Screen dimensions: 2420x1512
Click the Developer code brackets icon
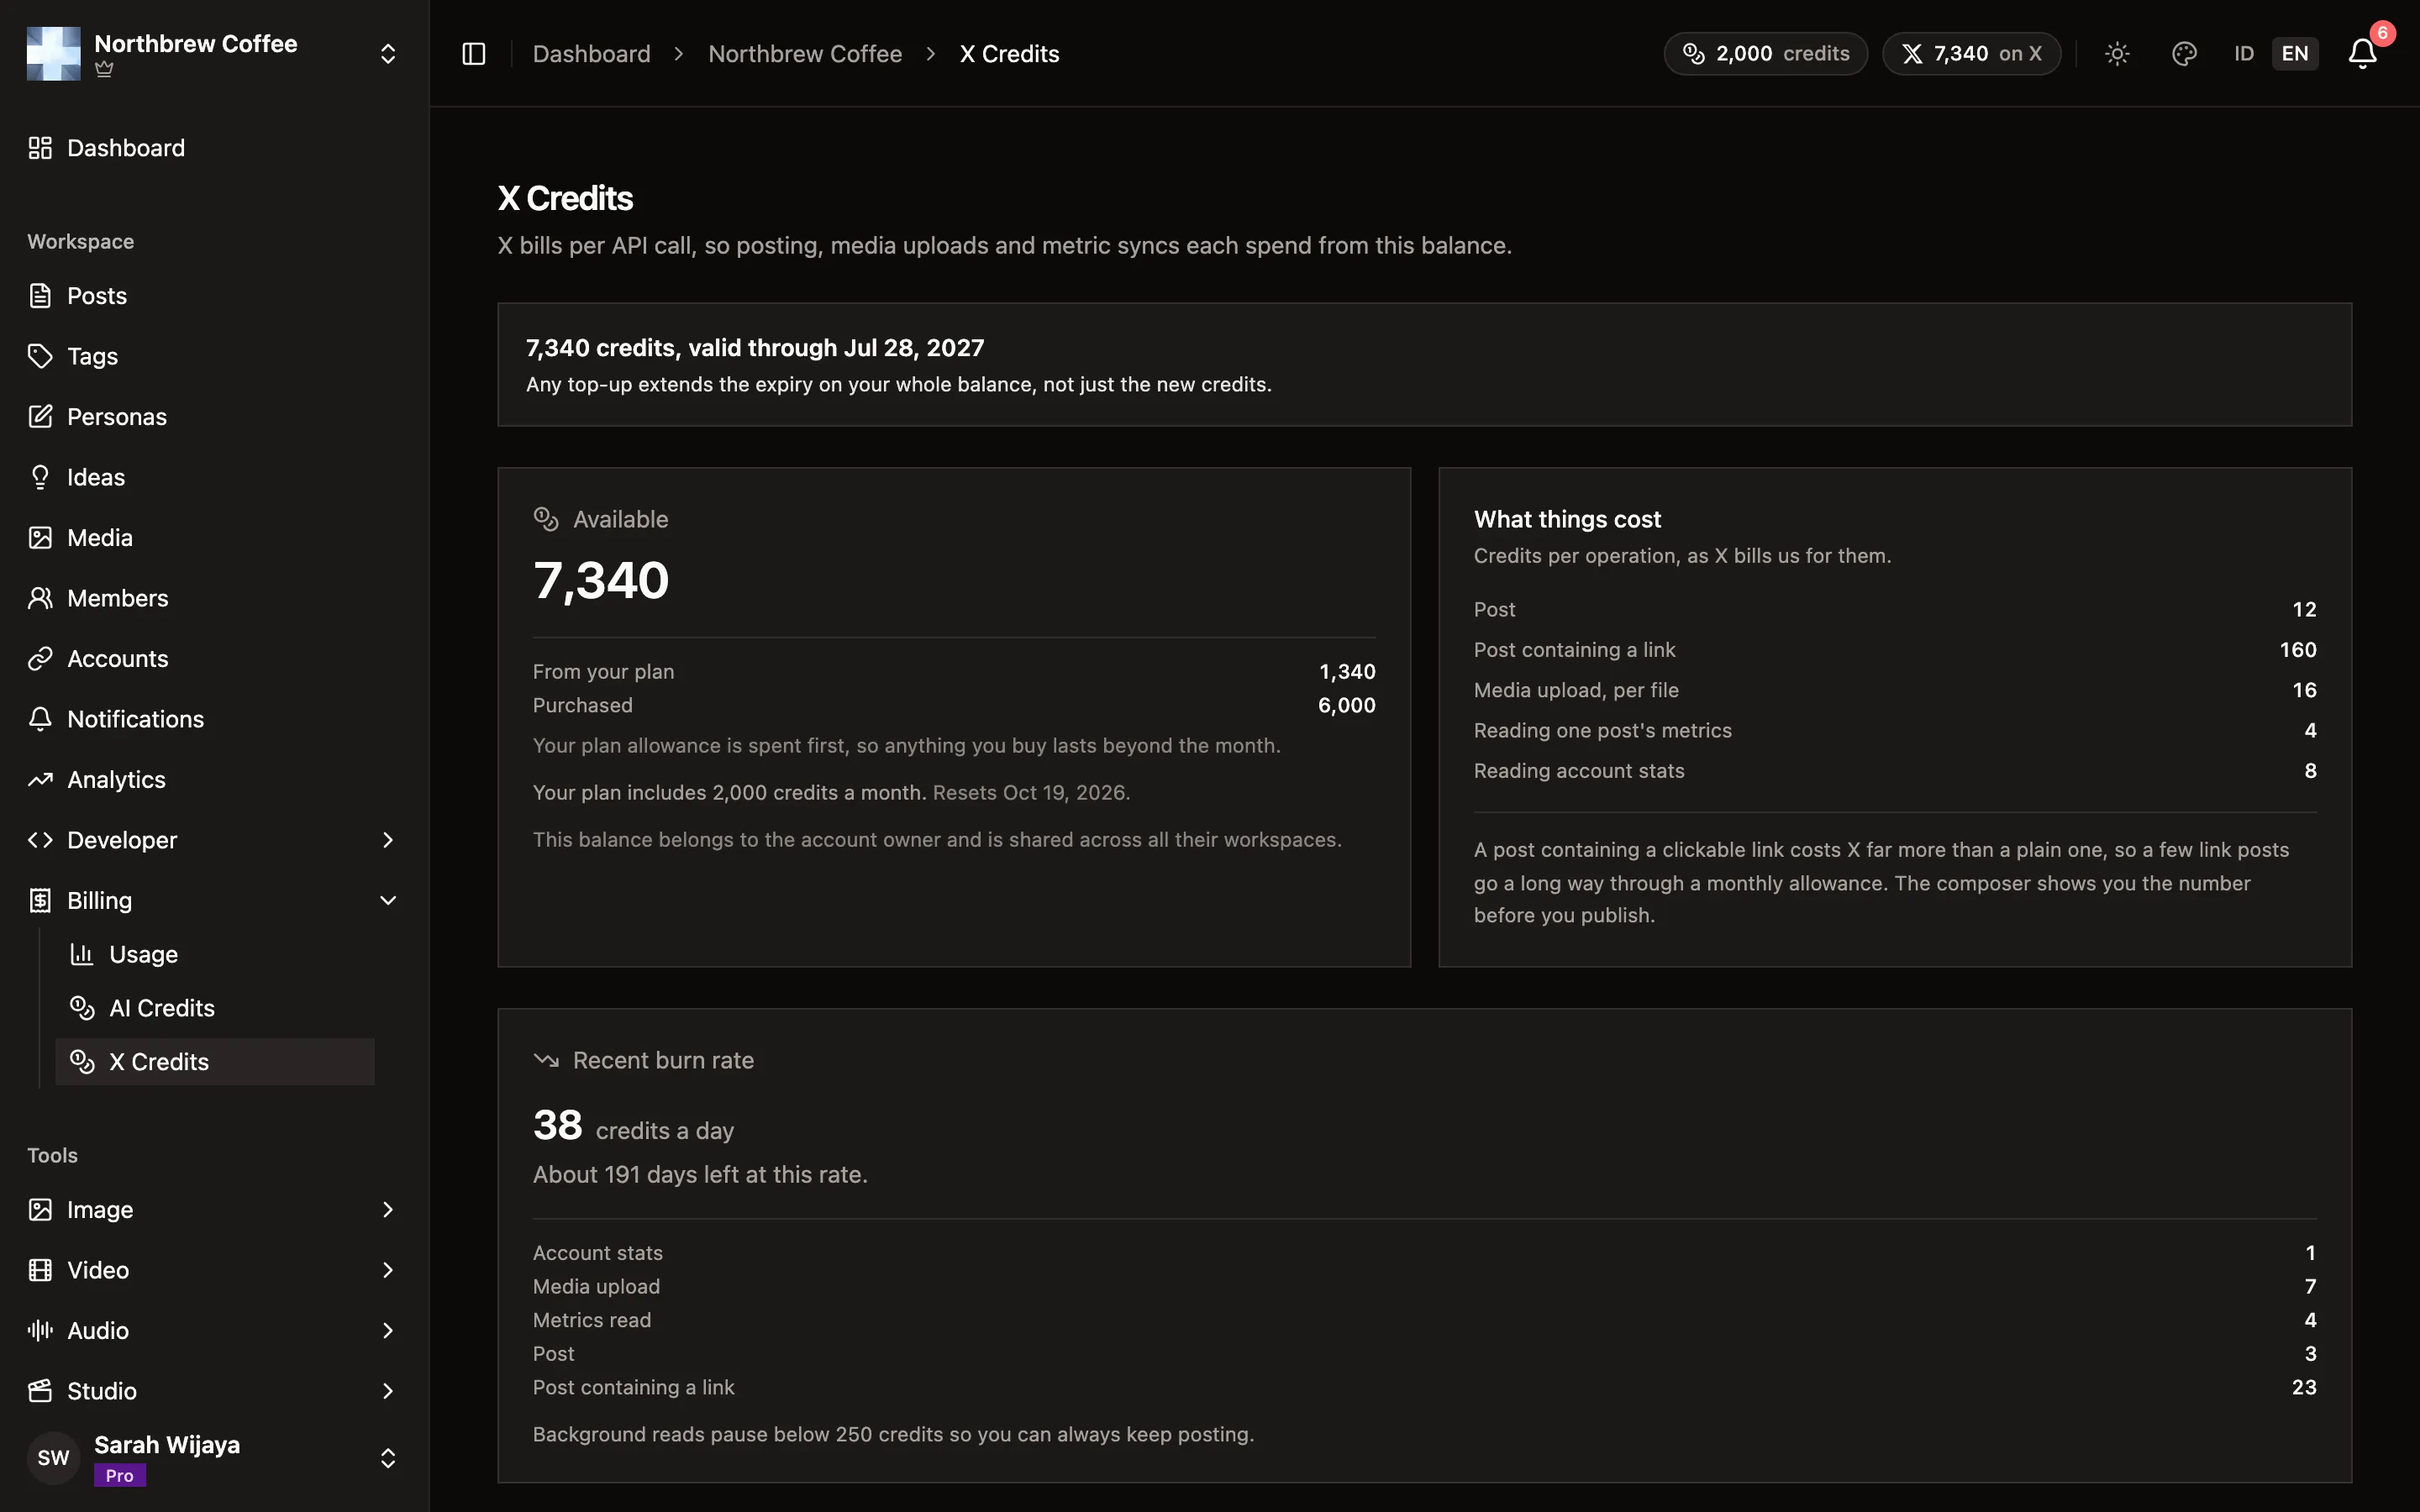pos(40,840)
